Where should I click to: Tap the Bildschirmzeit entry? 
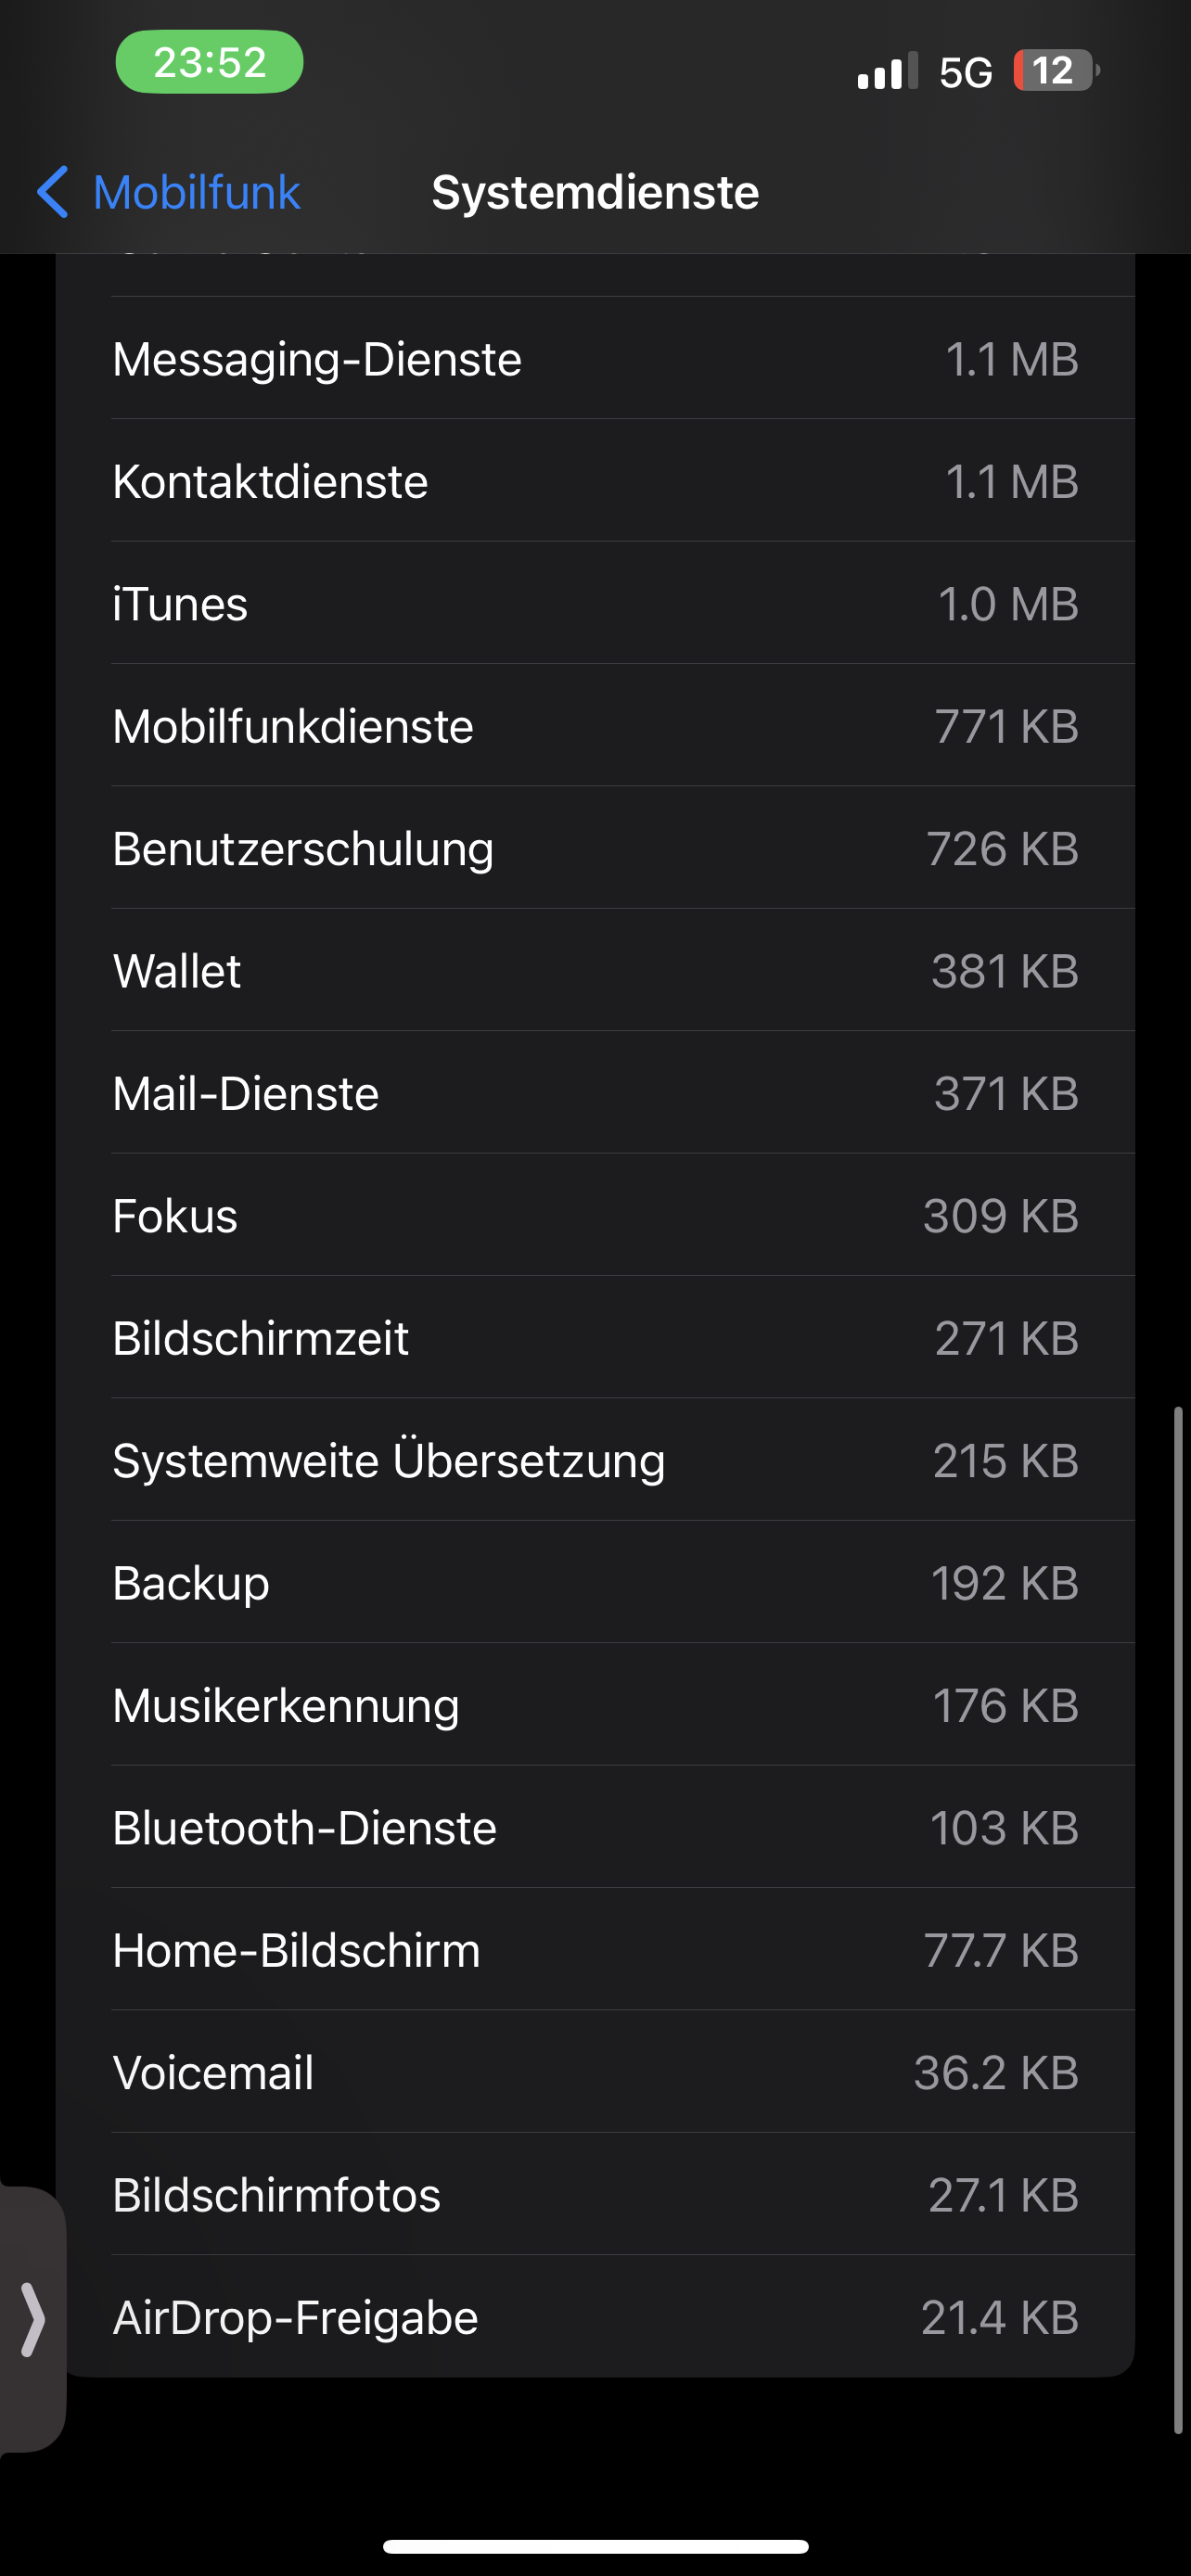(595, 1338)
